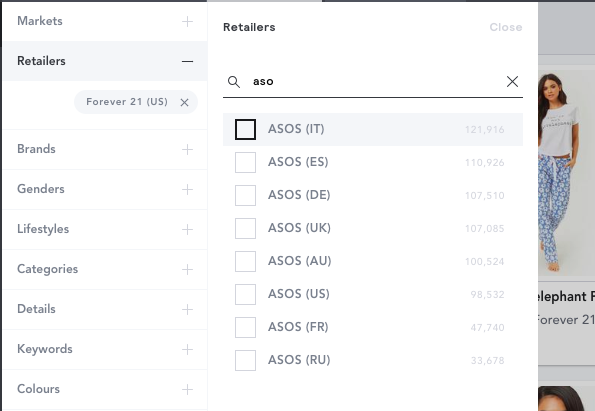595x411 pixels.
Task: Expand the Categories filter section
Action: (x=105, y=269)
